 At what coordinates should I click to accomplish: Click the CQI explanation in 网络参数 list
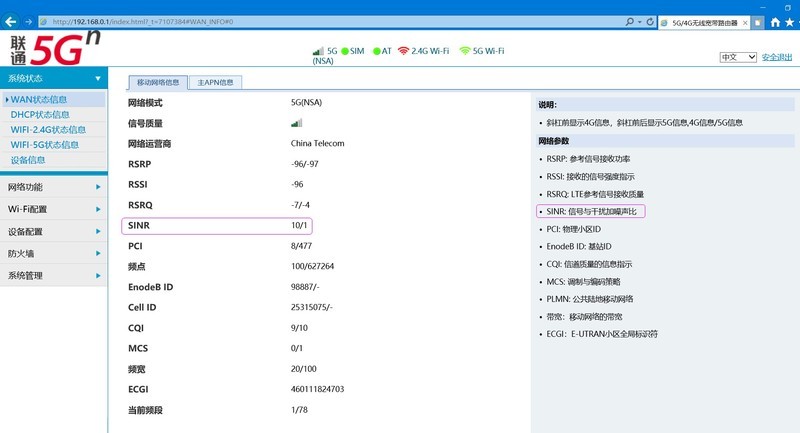pyautogui.click(x=589, y=264)
